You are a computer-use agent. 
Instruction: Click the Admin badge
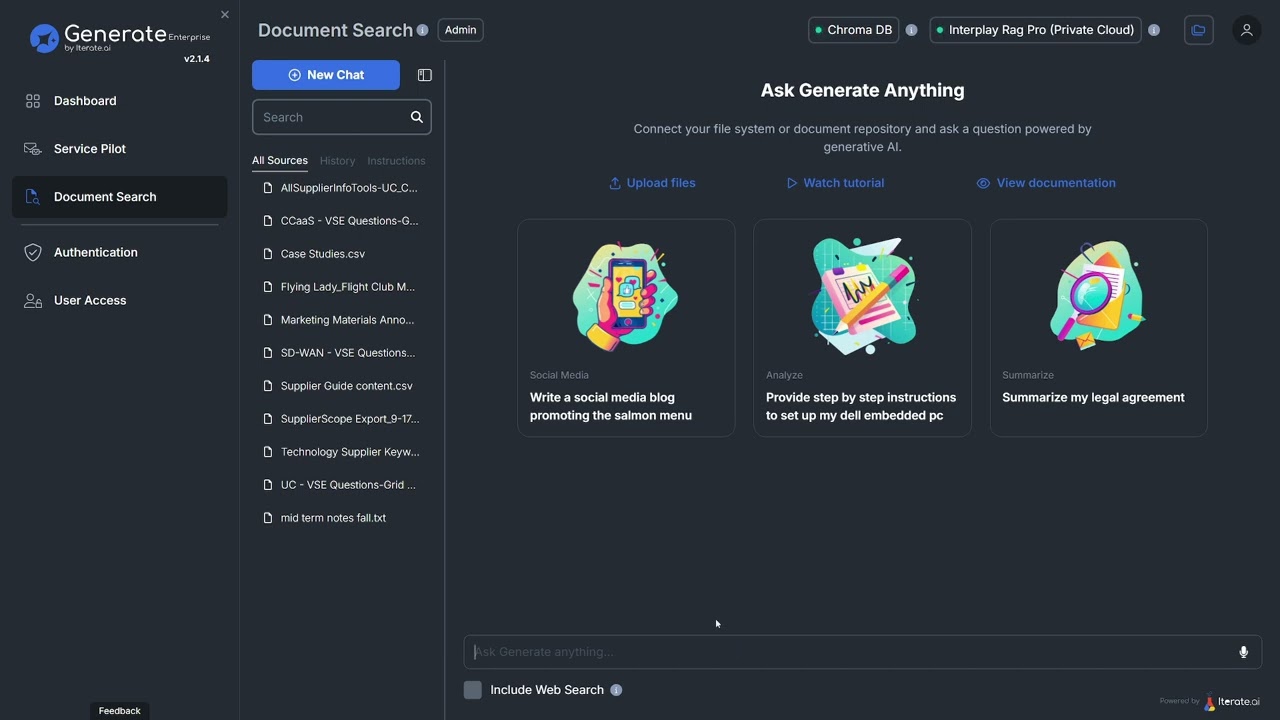(460, 30)
